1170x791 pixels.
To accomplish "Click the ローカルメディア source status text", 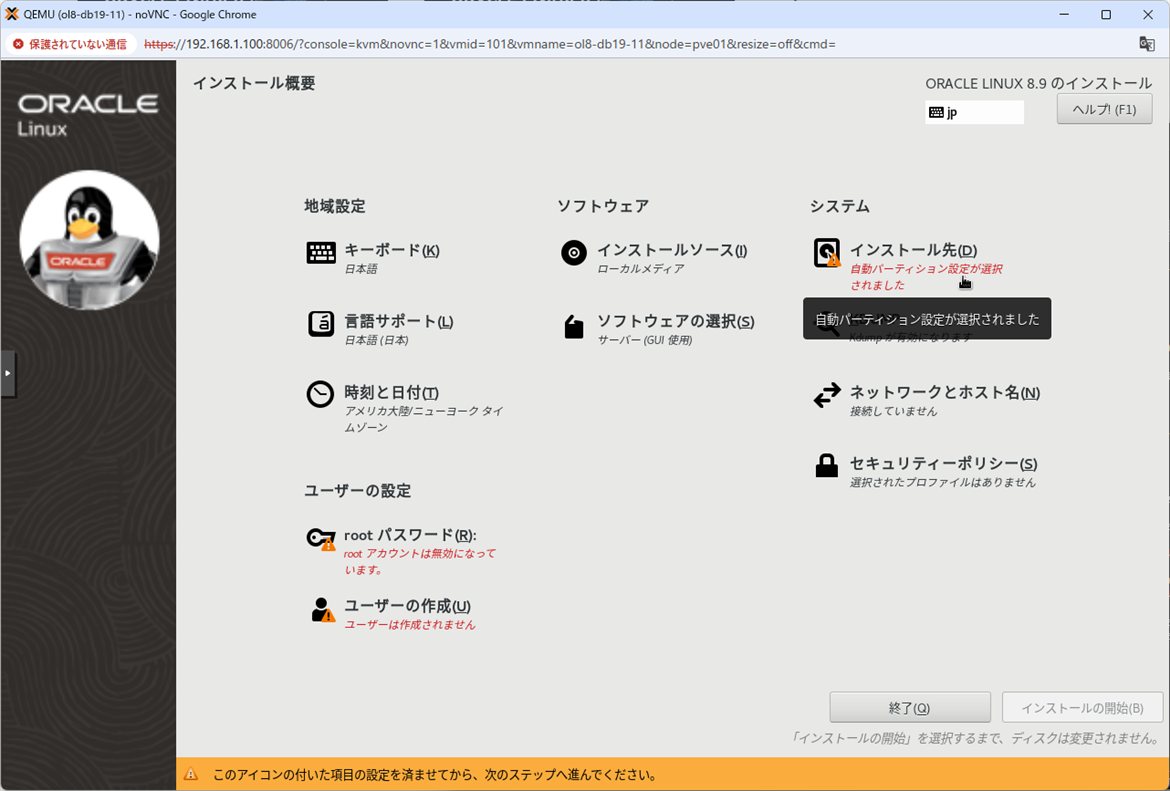I will (x=640, y=269).
